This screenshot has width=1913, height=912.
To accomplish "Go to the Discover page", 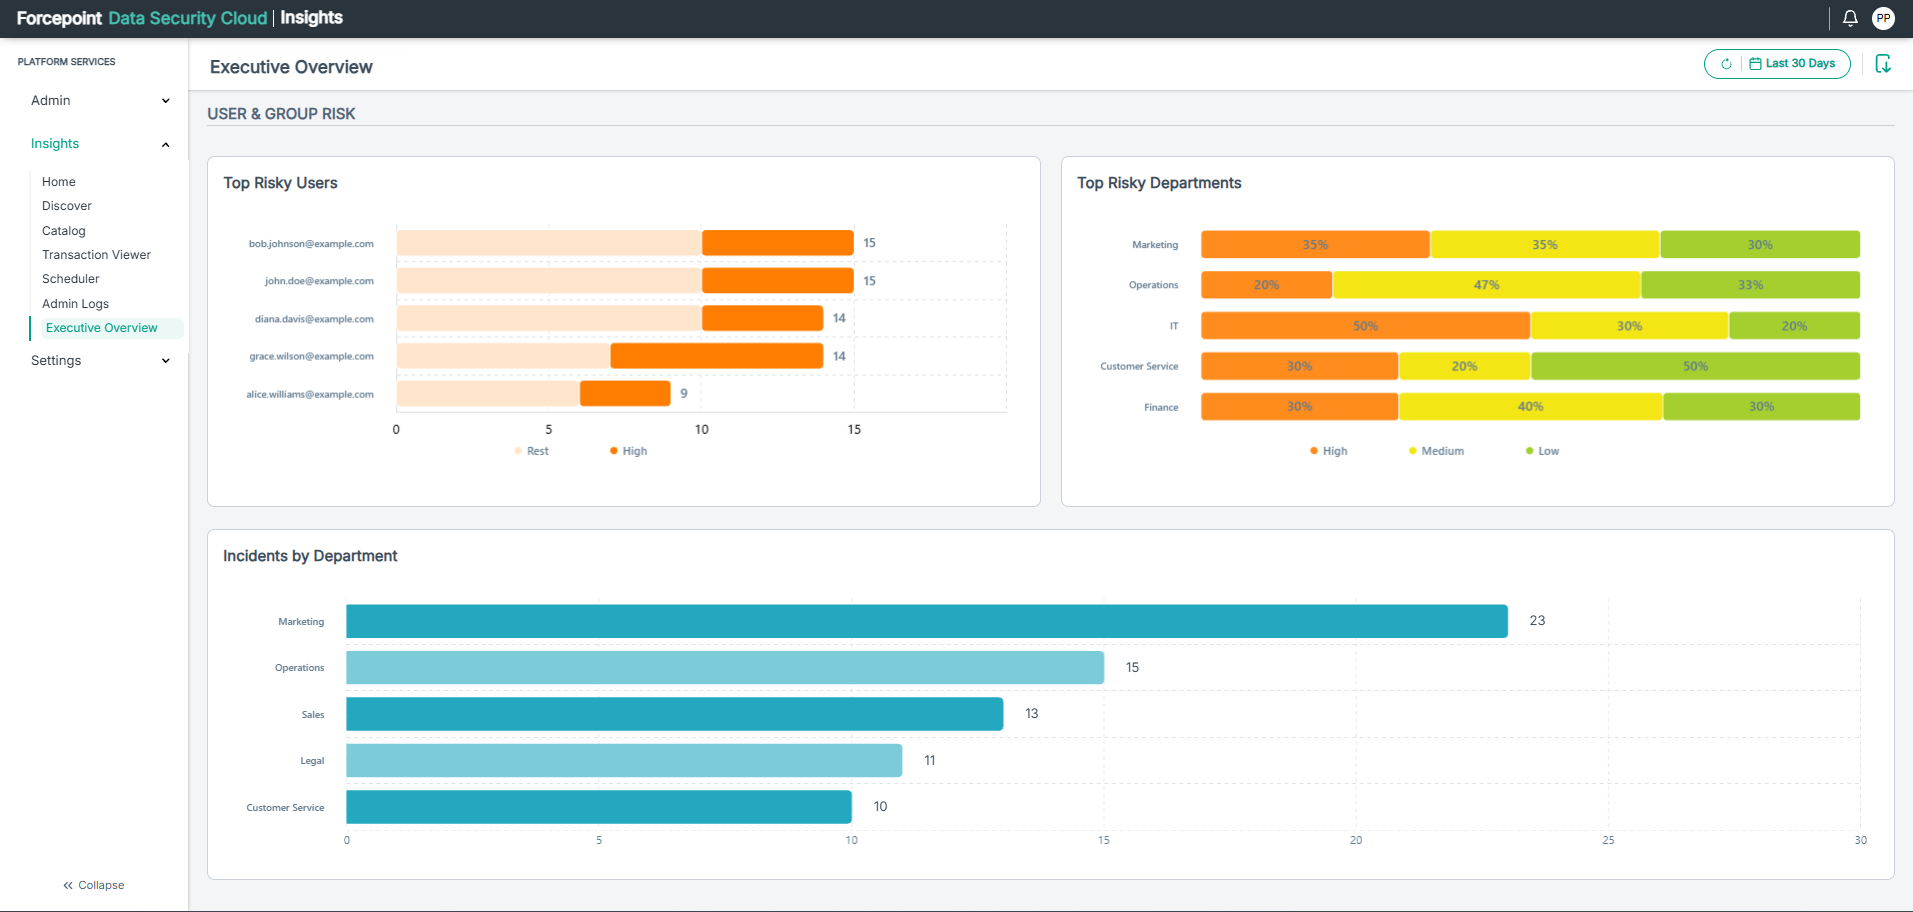I will 67,206.
